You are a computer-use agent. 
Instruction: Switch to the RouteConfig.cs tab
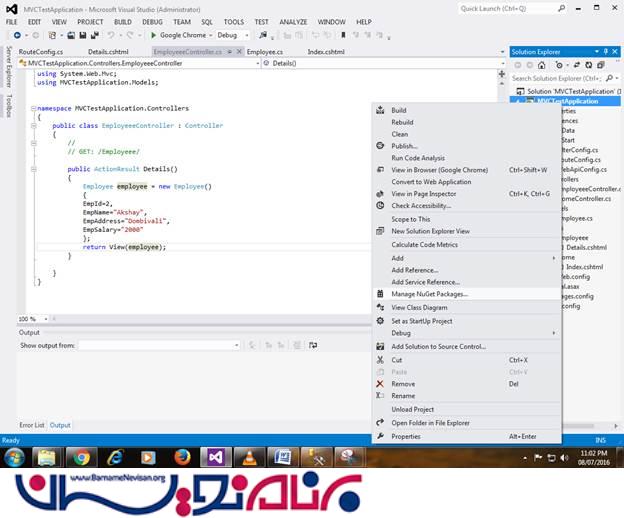41,51
